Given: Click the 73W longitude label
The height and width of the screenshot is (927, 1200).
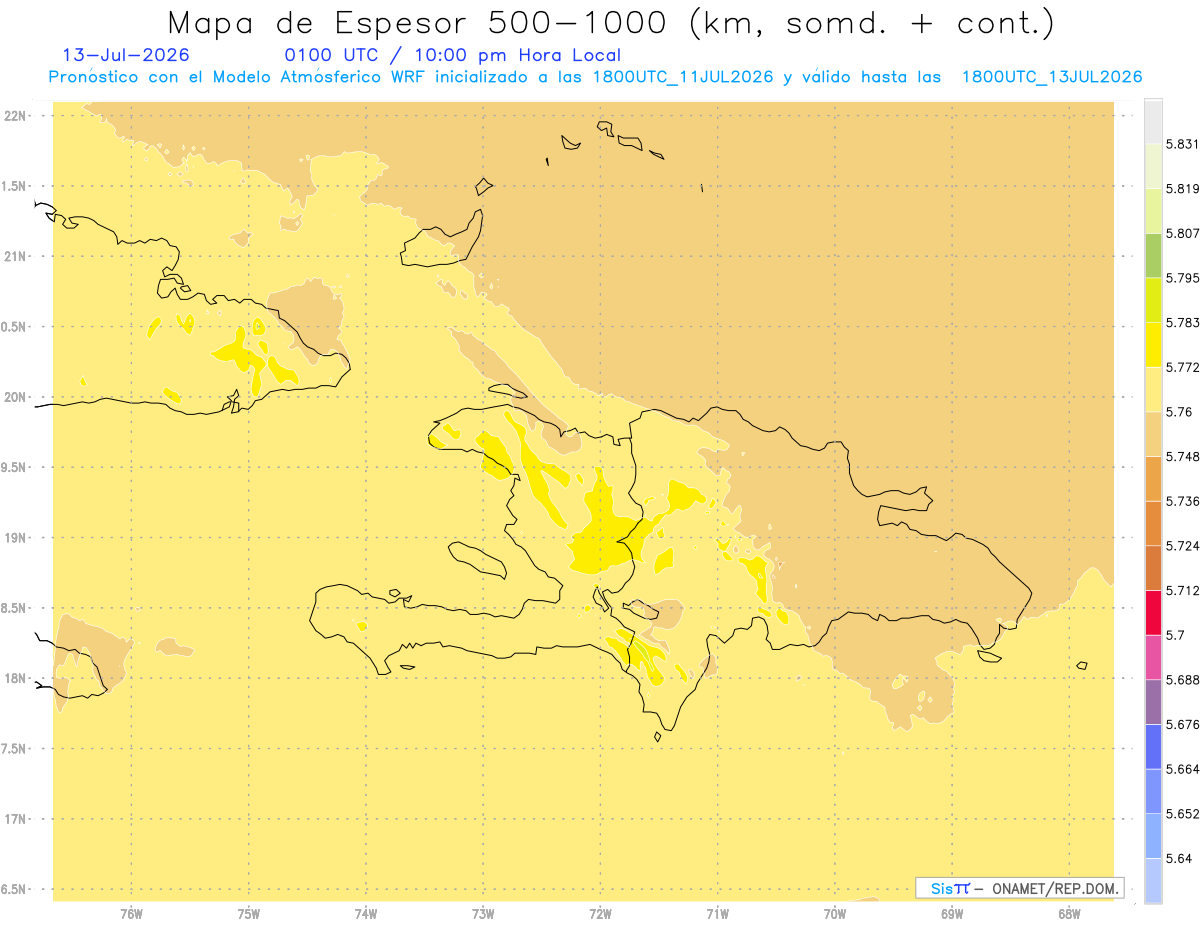Looking at the screenshot, I should pyautogui.click(x=483, y=913).
